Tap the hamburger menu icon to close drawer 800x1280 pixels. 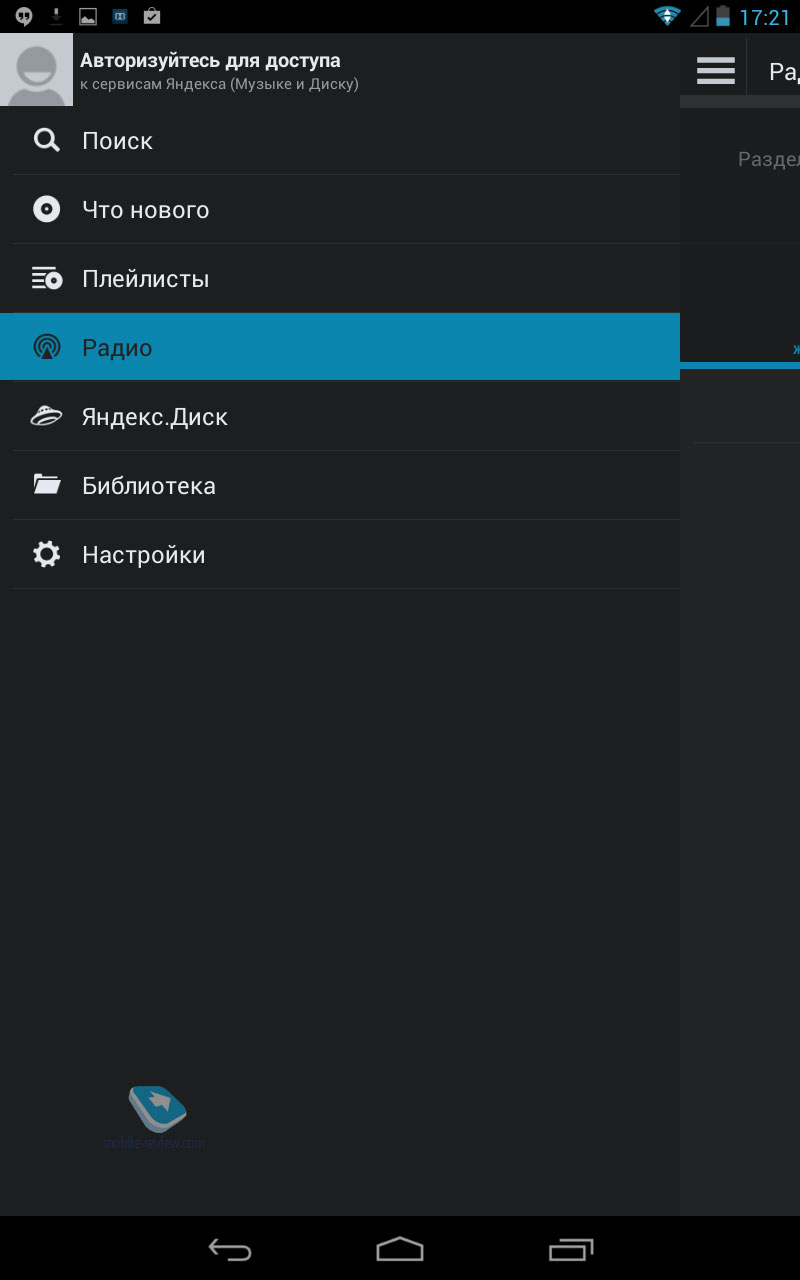point(715,71)
